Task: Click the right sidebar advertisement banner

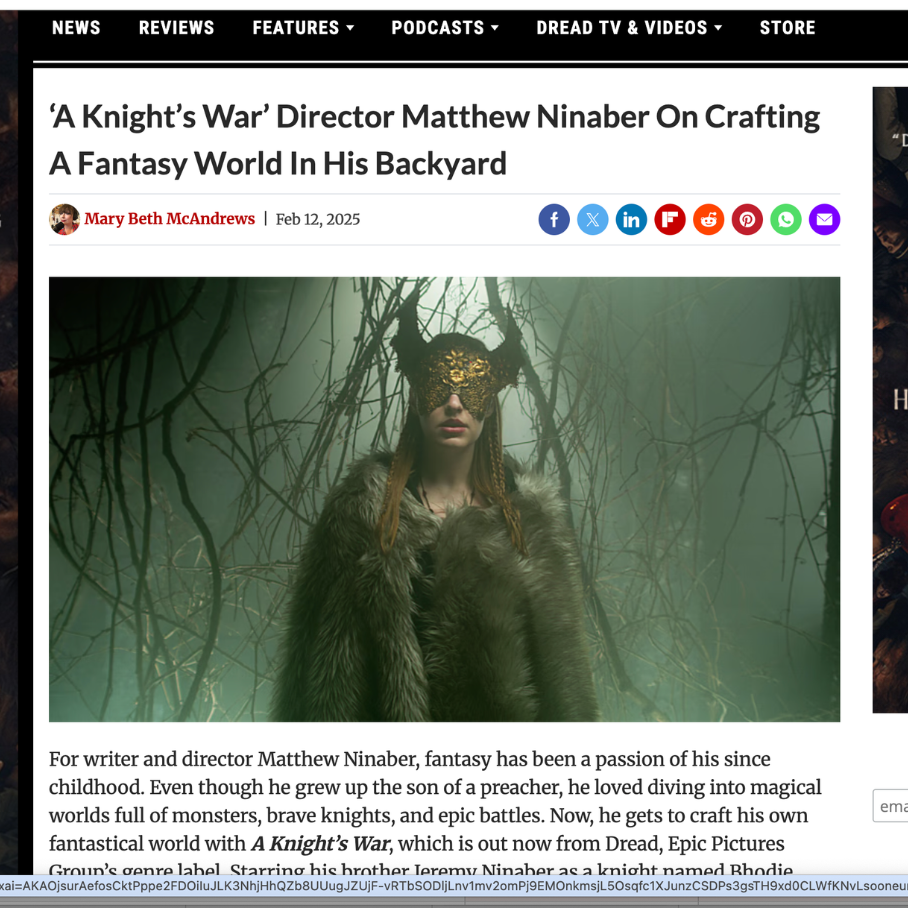Action: coord(890,400)
